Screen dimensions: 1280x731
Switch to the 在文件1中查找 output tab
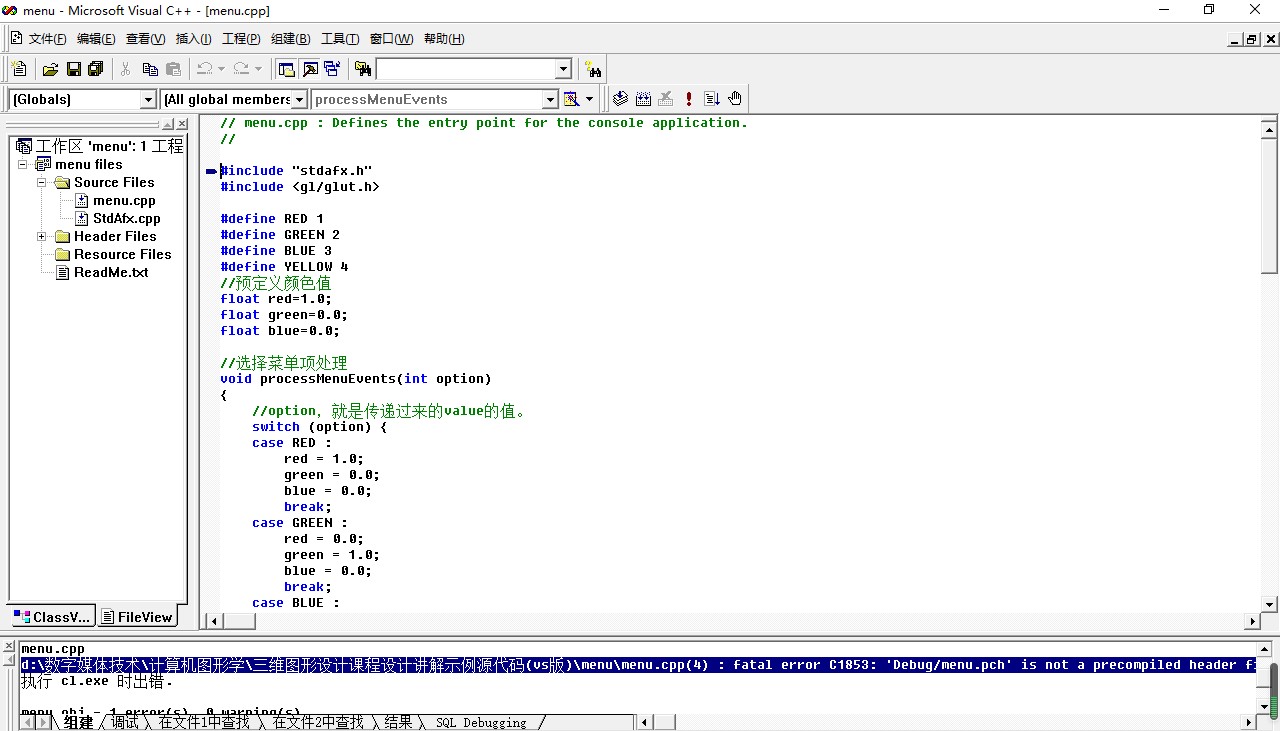click(204, 722)
